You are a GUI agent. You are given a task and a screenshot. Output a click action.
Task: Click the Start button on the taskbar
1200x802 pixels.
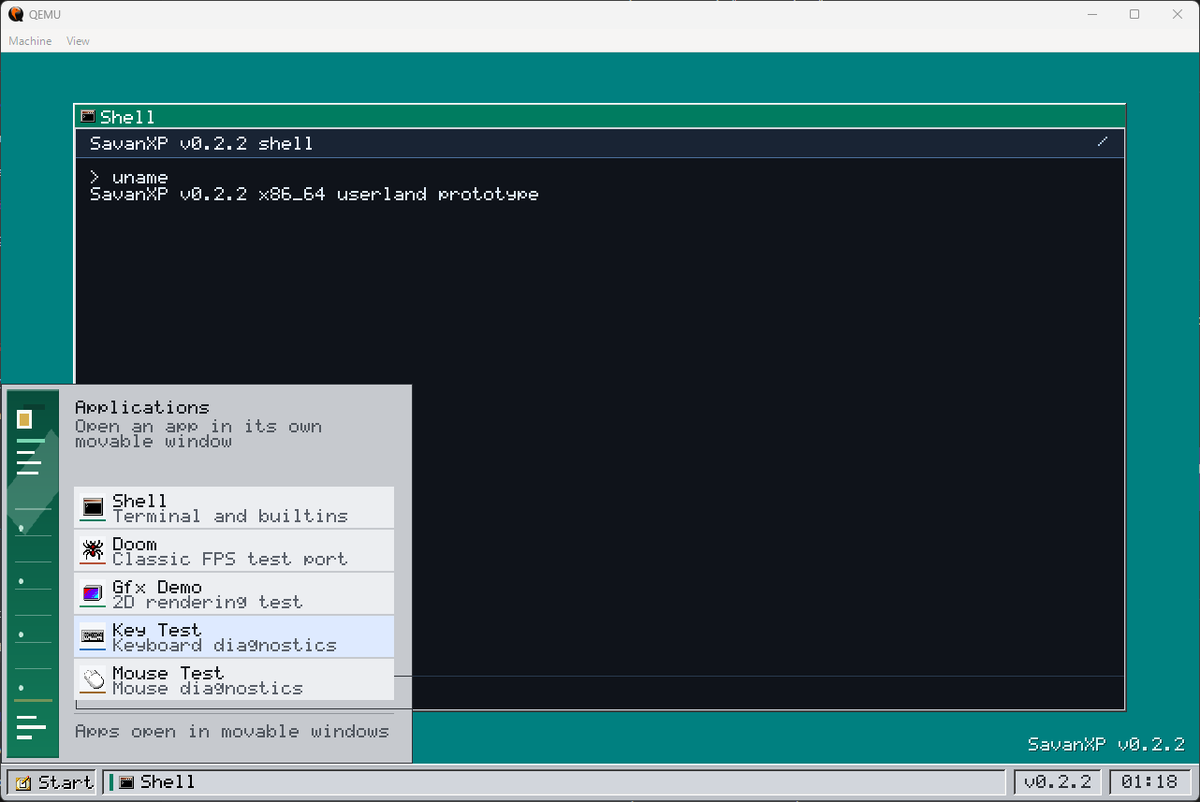point(52,782)
